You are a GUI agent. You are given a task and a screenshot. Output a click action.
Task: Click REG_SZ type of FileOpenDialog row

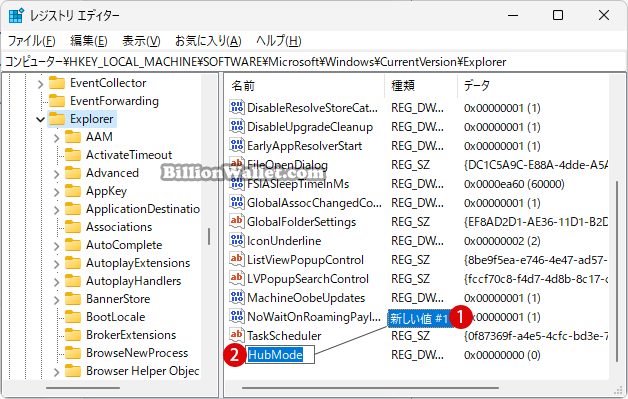(x=411, y=165)
